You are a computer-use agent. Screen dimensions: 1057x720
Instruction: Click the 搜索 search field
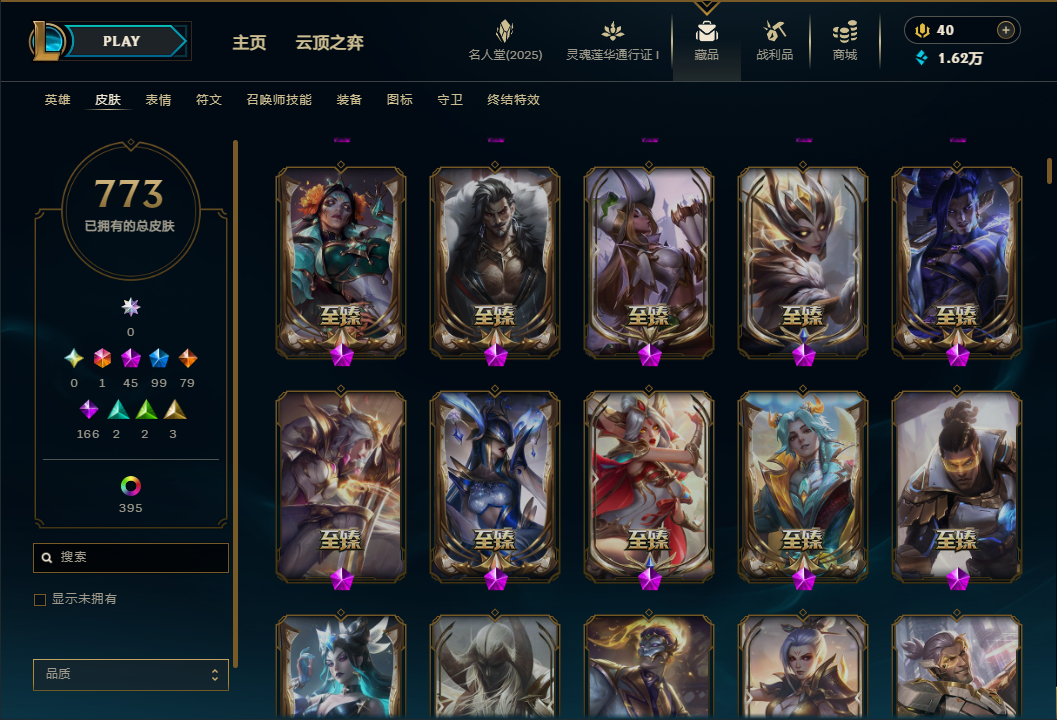click(131, 558)
